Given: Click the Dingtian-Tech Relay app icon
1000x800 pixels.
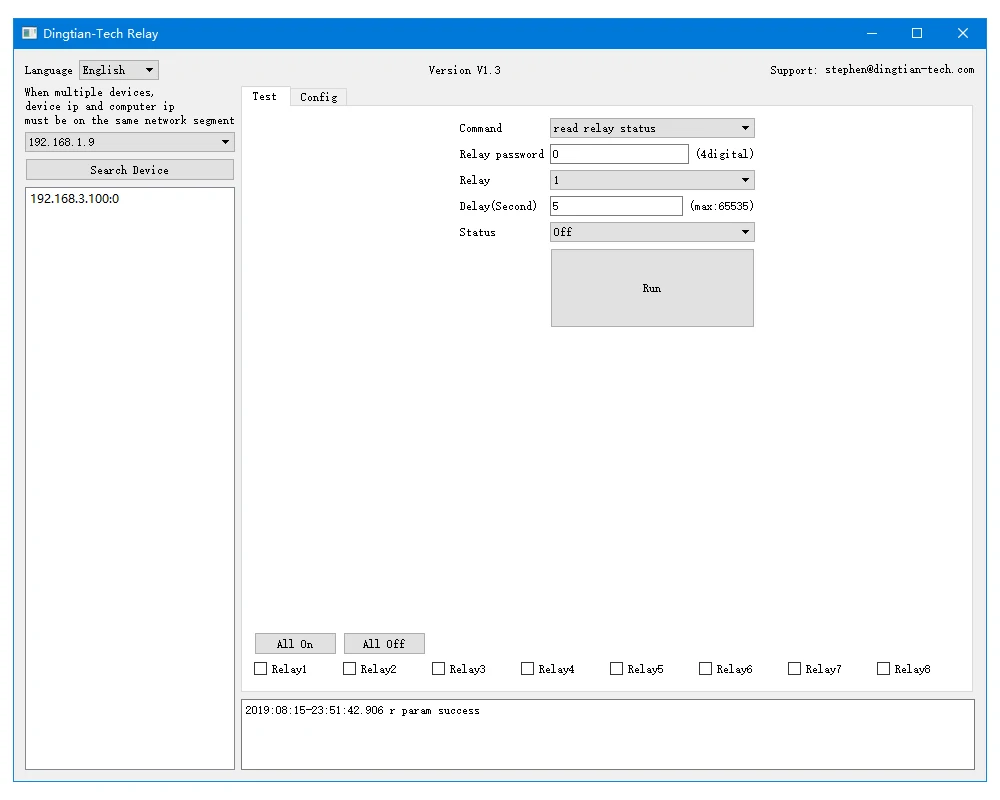Looking at the screenshot, I should point(29,33).
